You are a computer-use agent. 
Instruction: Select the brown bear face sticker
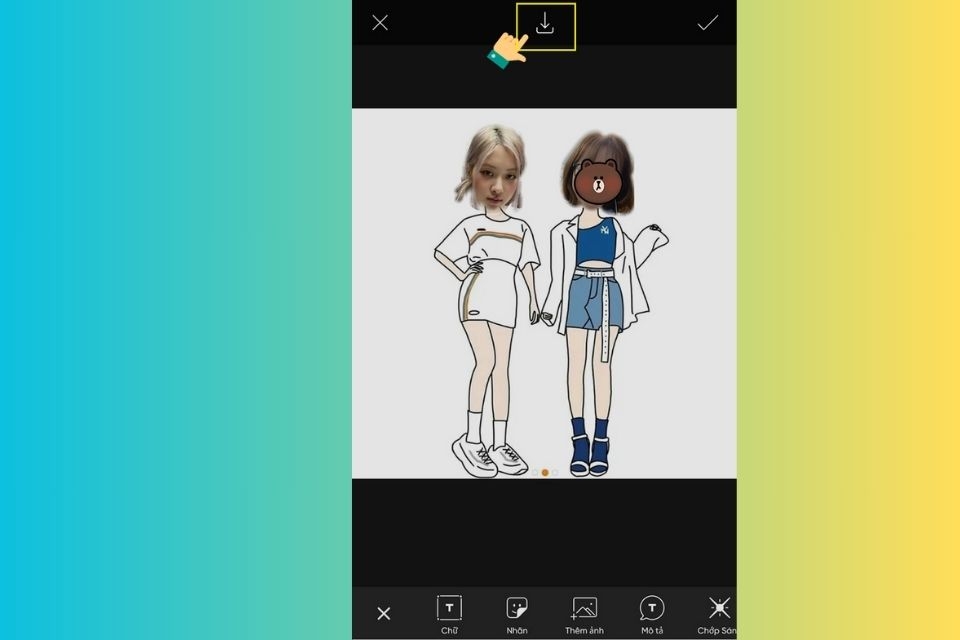(598, 181)
